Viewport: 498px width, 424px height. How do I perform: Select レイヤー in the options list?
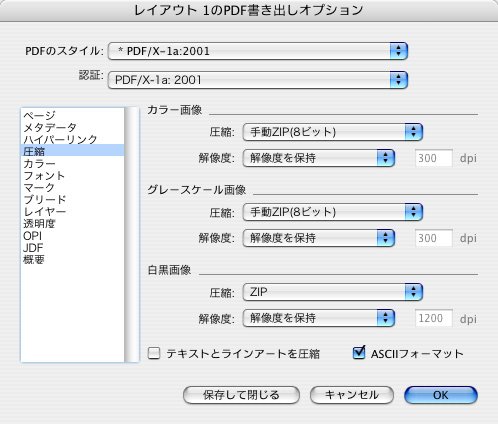tap(72, 211)
